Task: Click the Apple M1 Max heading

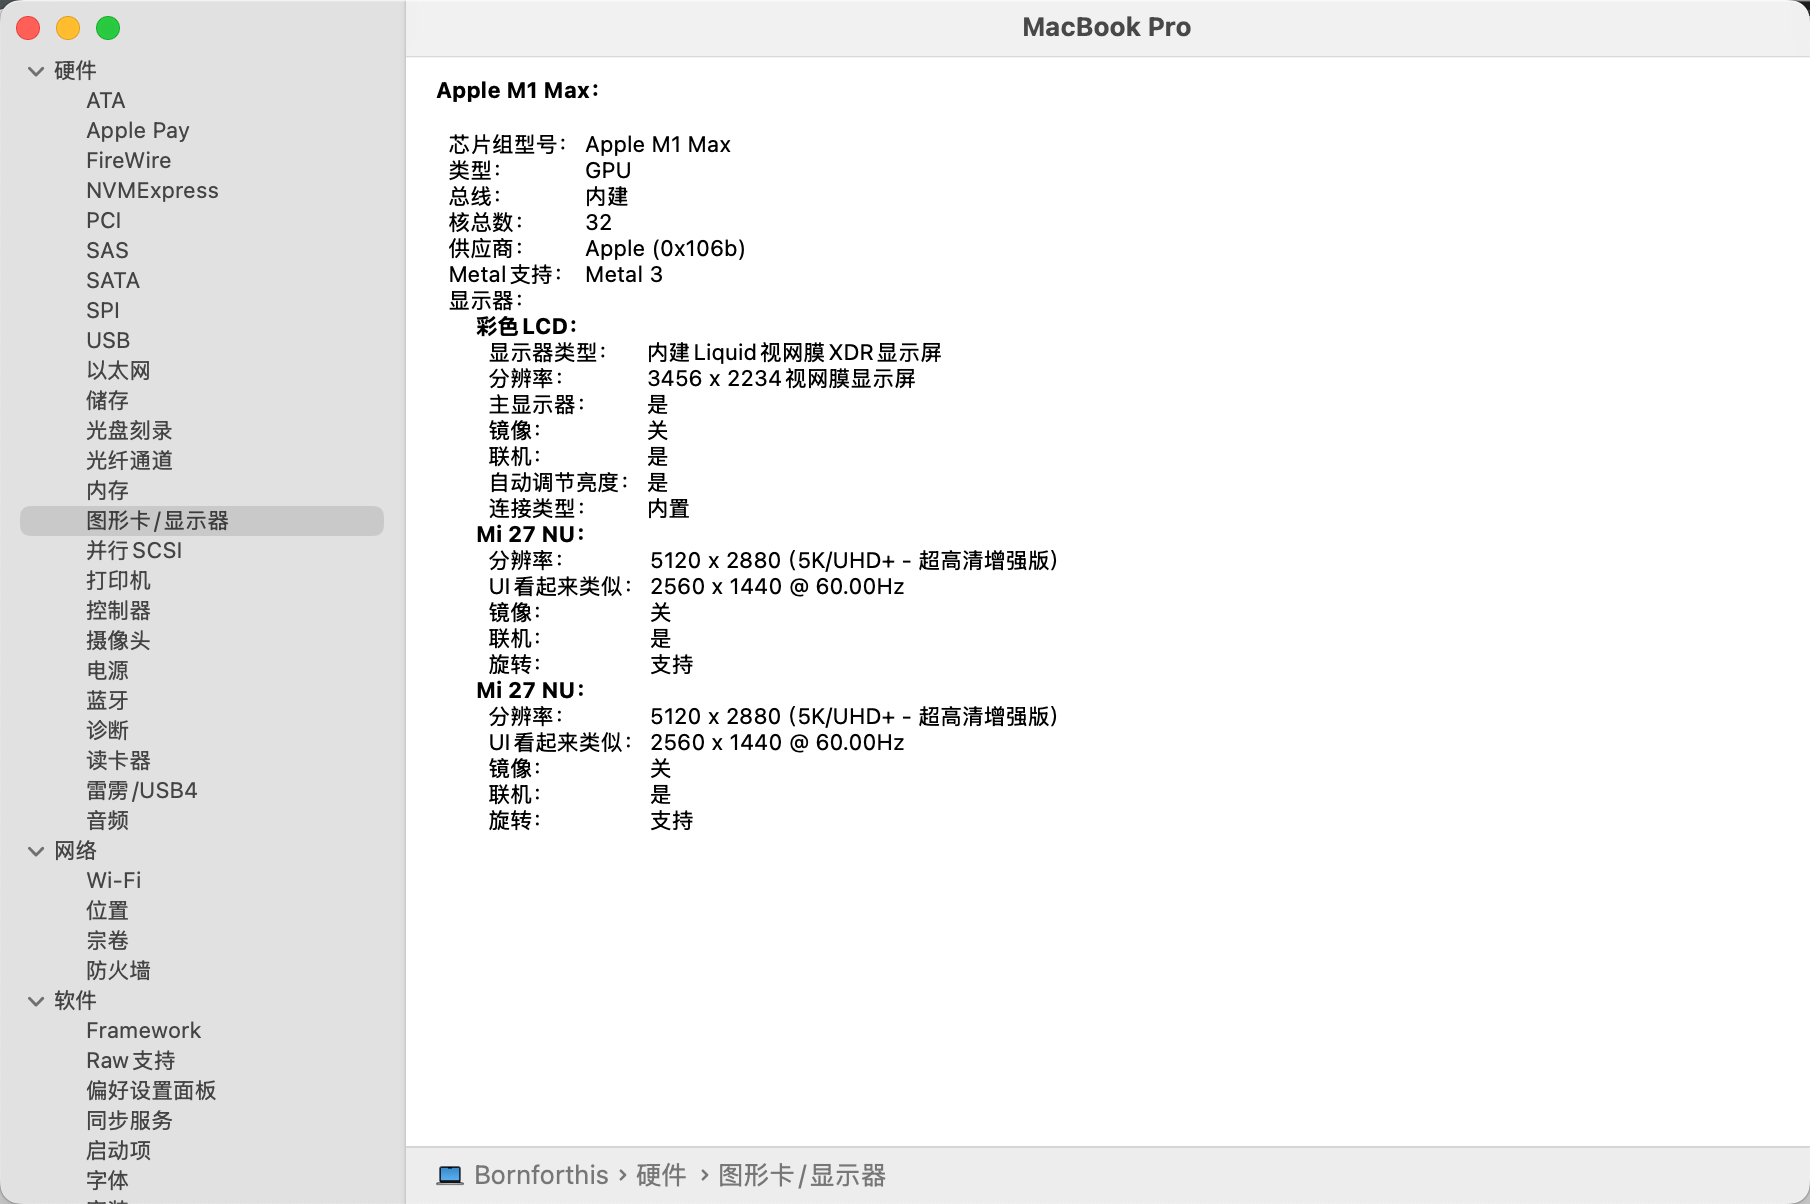Action: tap(517, 91)
